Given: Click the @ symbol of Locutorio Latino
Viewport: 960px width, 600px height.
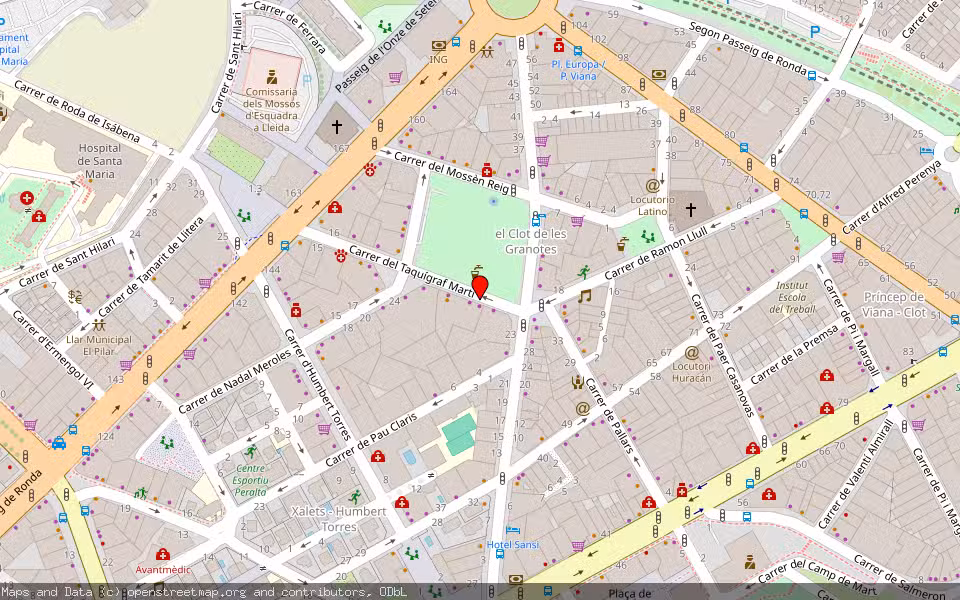Looking at the screenshot, I should click(x=652, y=186).
